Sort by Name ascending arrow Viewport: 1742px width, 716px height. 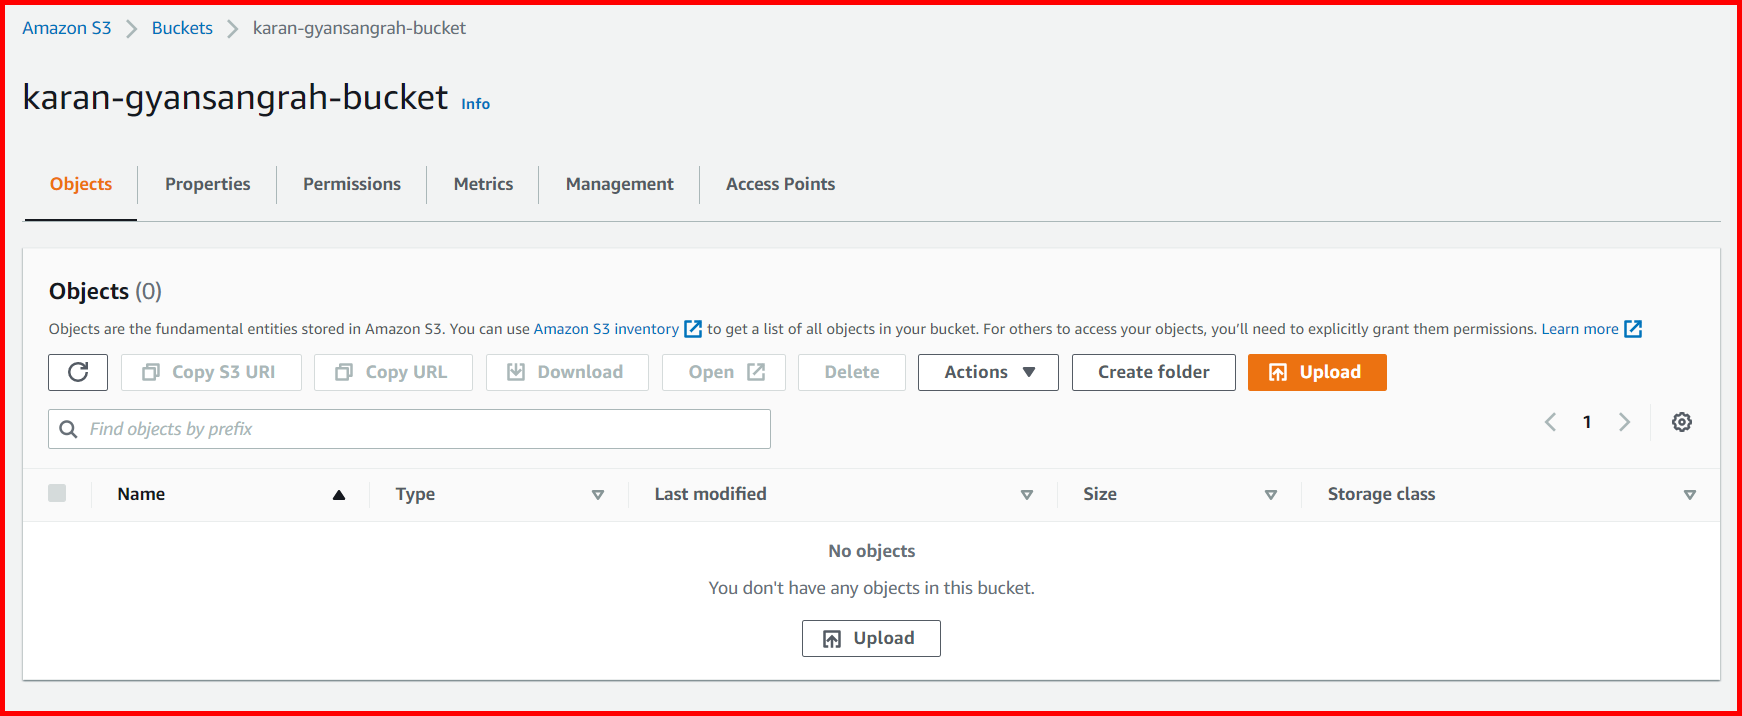pyautogui.click(x=339, y=495)
